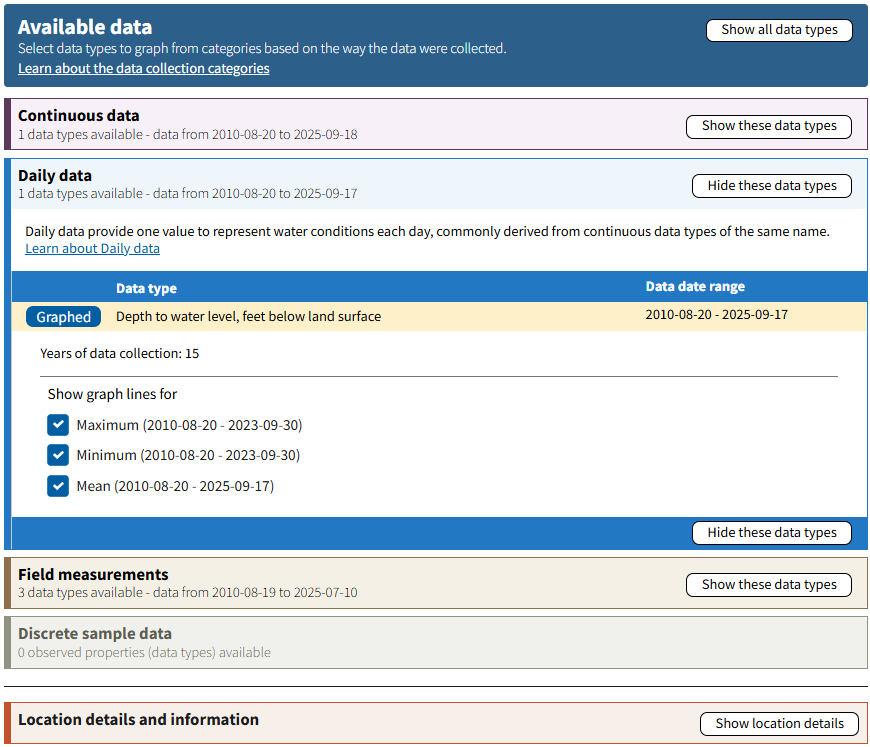Click Show all data types

[779, 29]
